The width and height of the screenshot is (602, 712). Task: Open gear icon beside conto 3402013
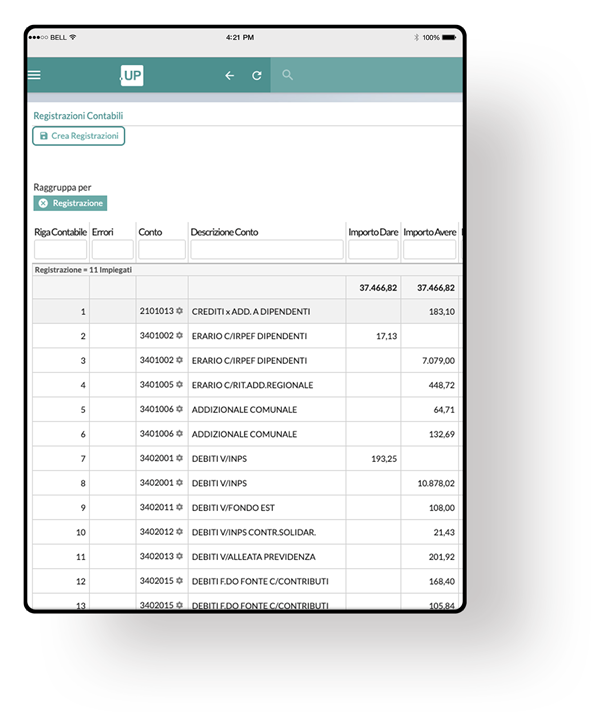point(180,556)
